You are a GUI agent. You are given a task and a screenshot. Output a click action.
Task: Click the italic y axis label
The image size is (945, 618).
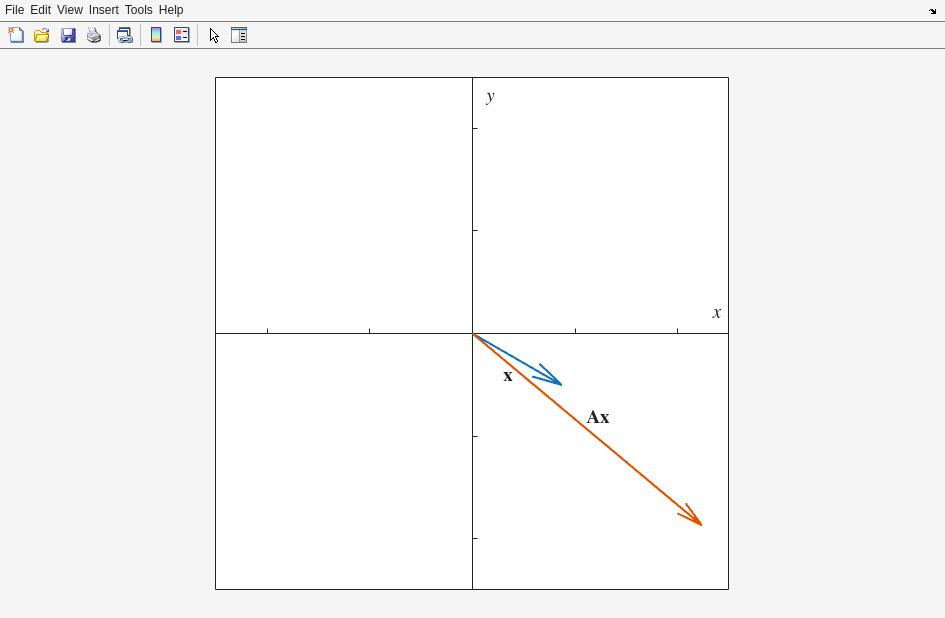490,96
